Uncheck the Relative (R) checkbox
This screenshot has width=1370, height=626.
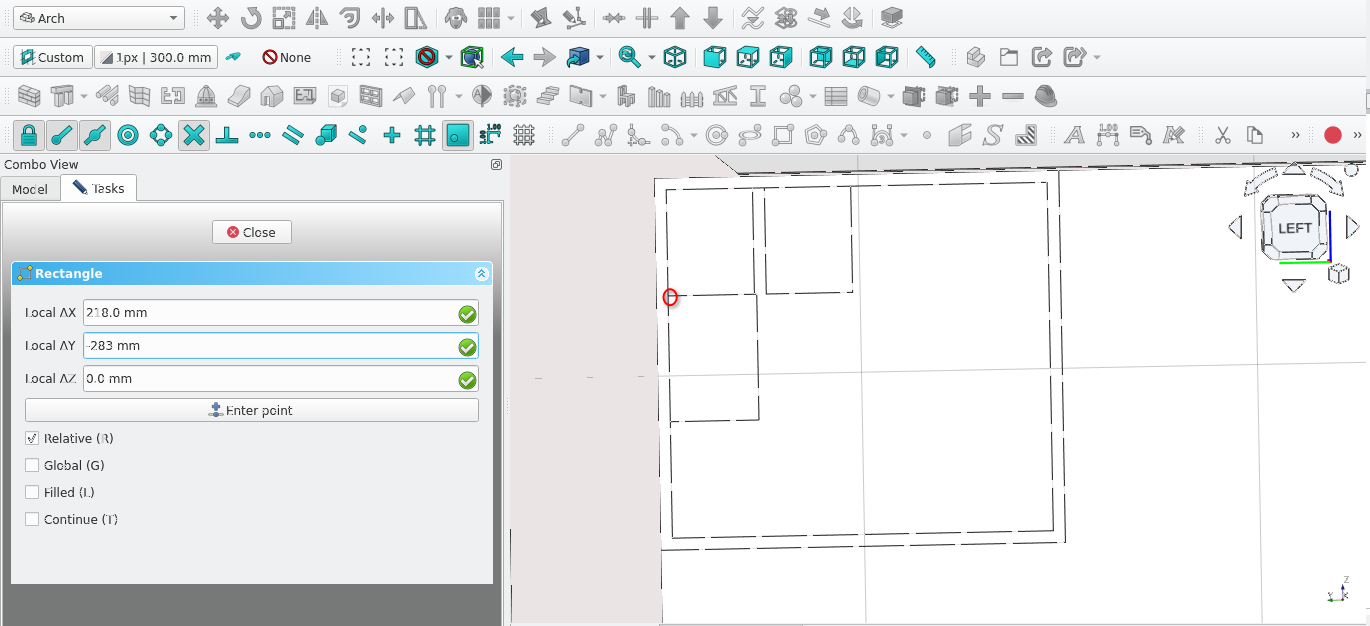click(32, 438)
